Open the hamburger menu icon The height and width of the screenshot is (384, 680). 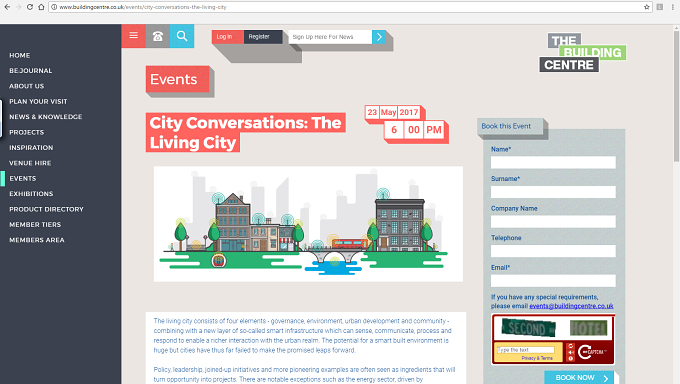134,36
